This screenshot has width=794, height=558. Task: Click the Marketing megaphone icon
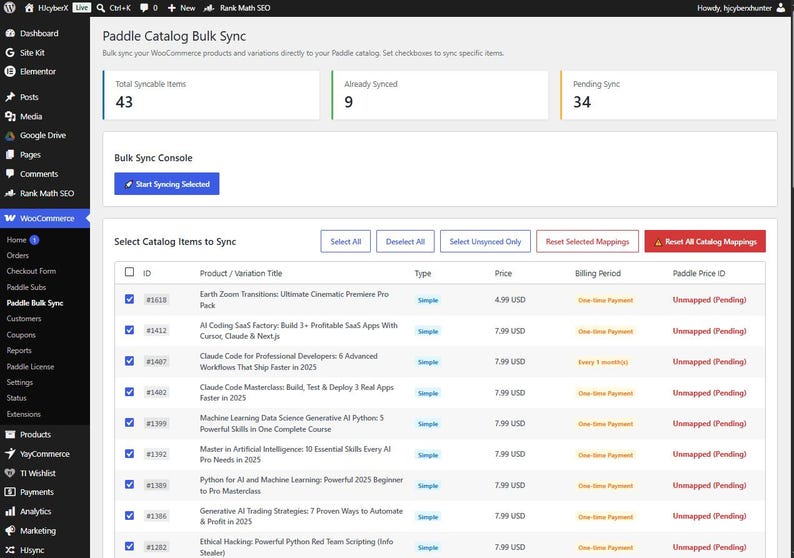coord(10,531)
